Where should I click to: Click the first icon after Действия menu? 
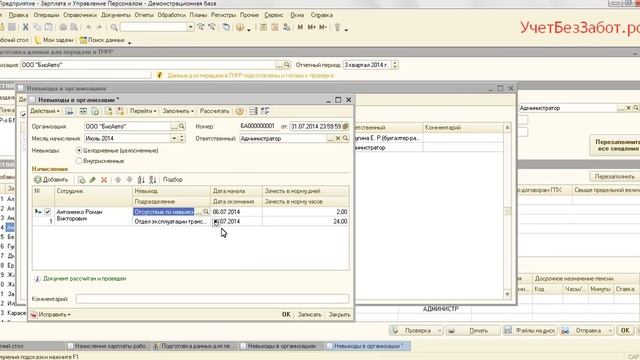[69, 111]
